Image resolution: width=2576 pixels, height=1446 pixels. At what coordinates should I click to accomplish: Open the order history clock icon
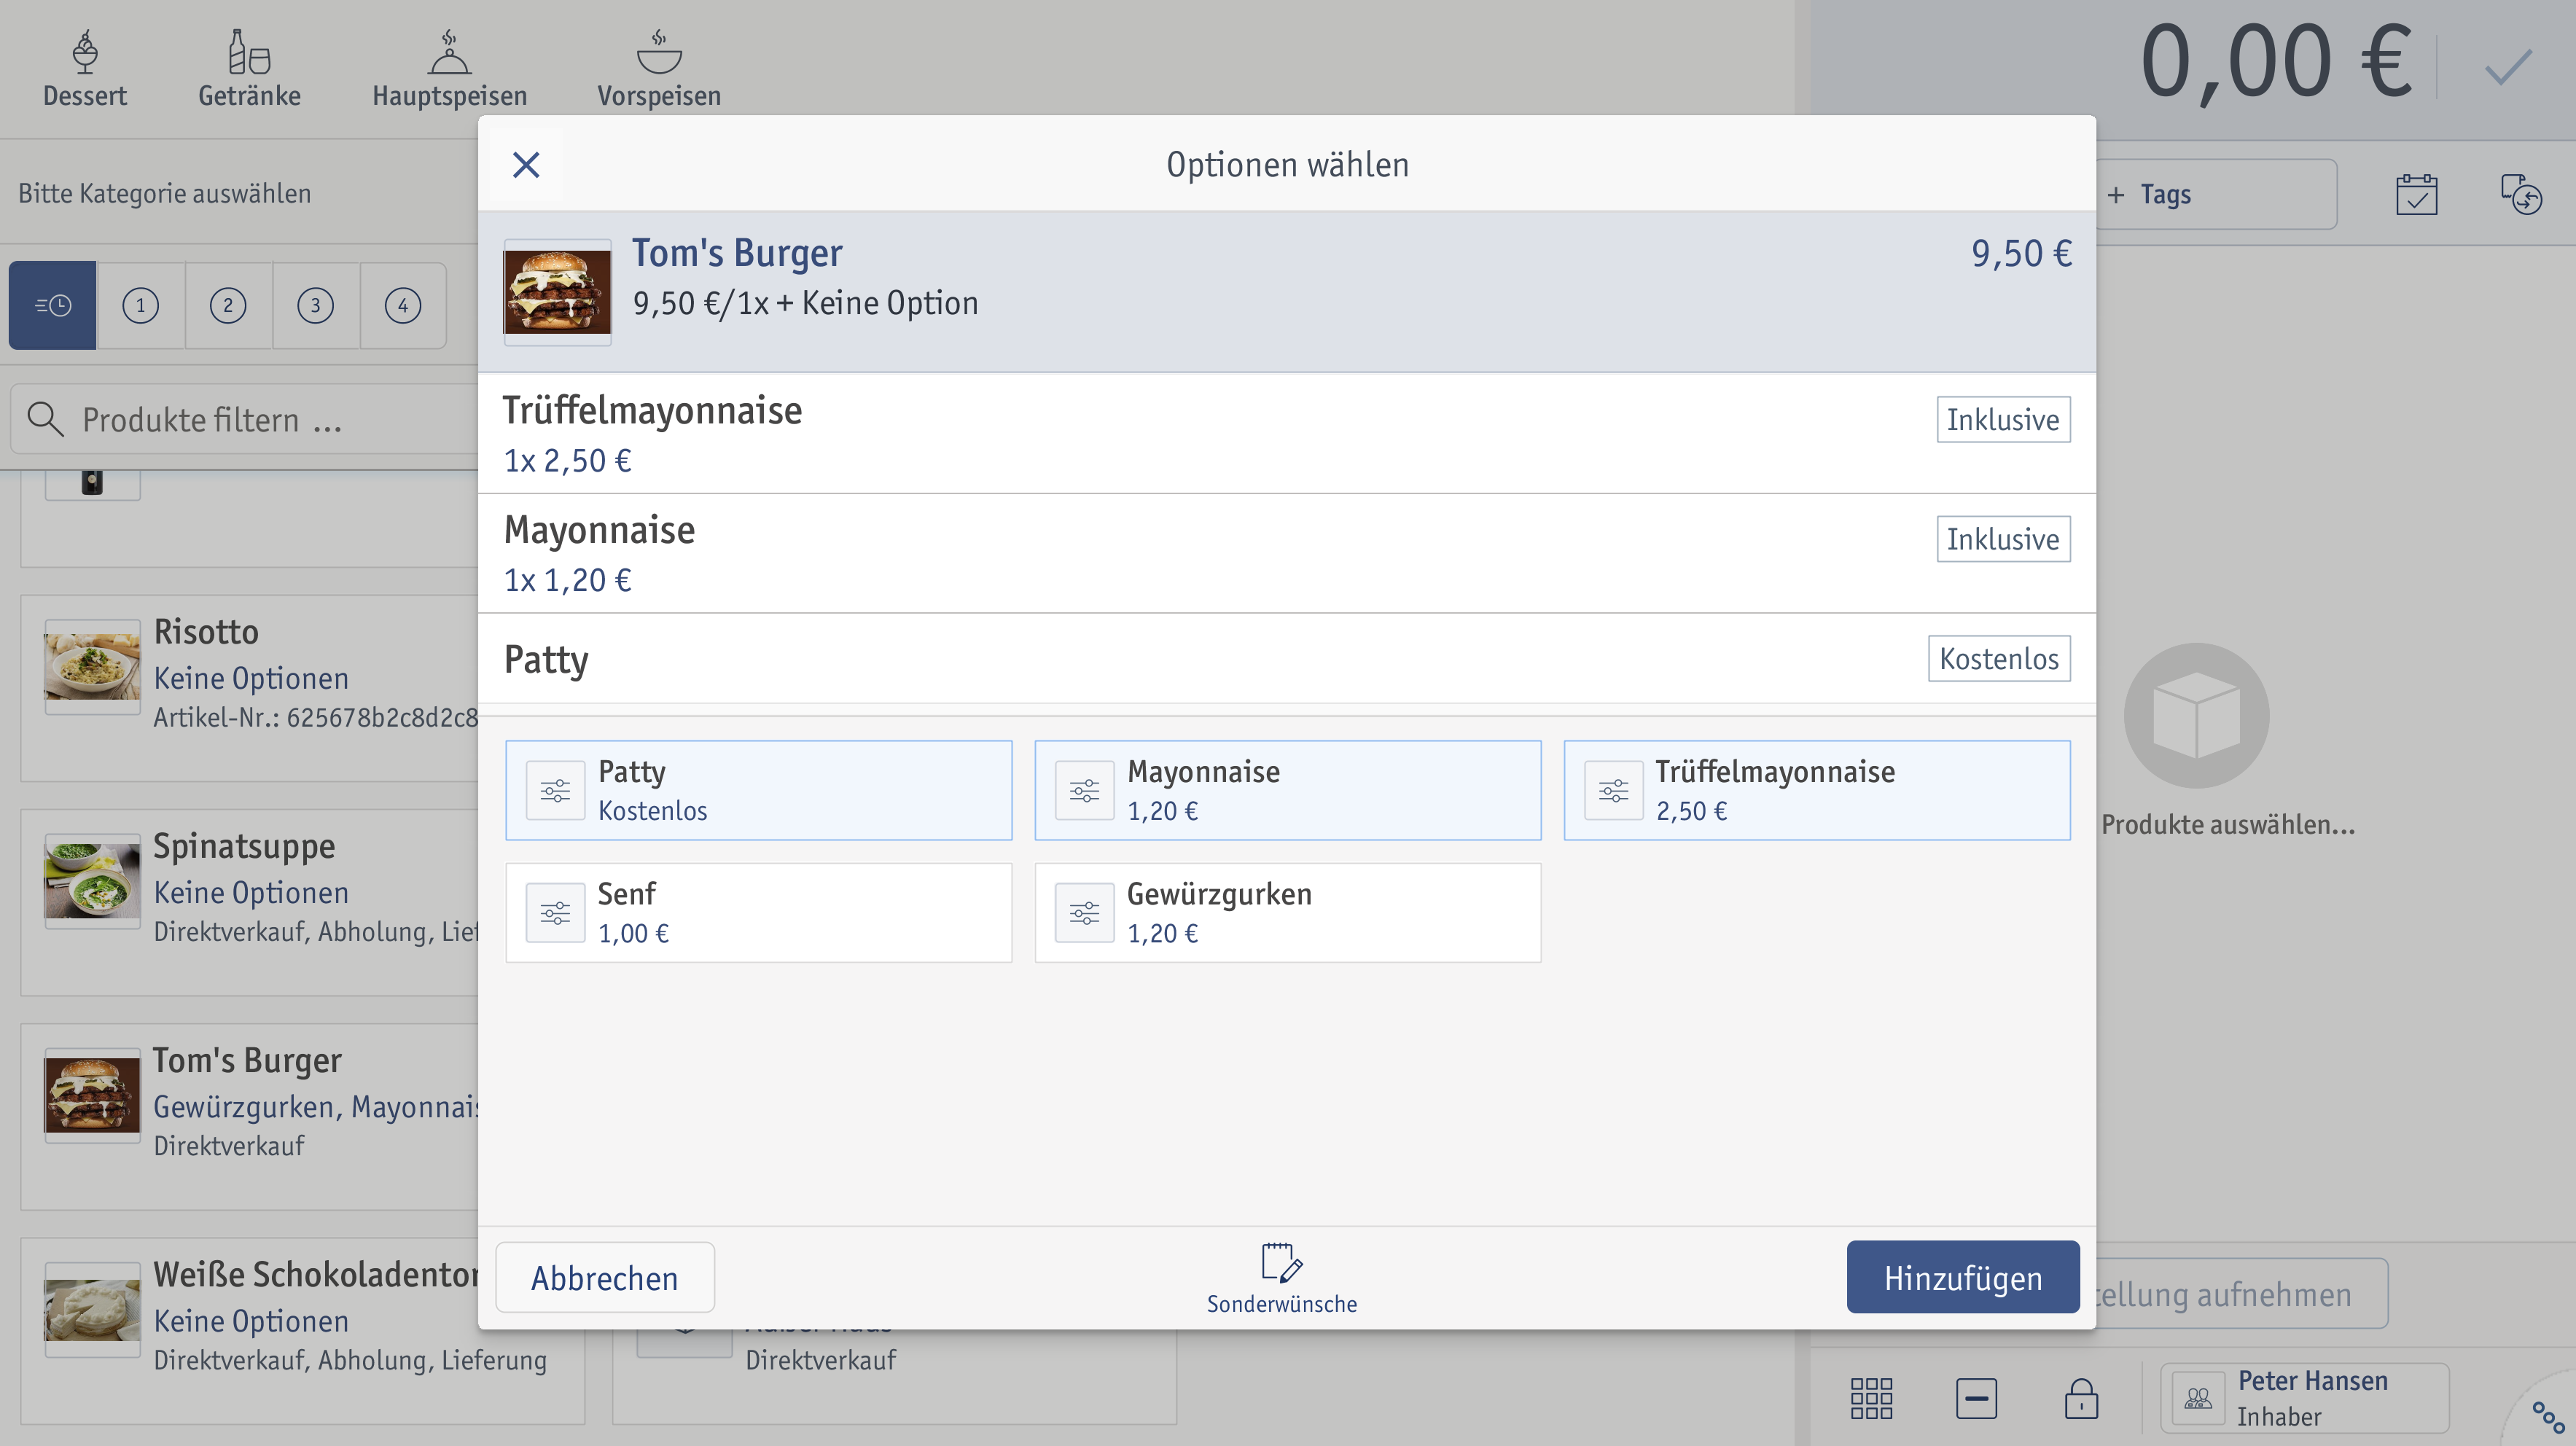pyautogui.click(x=2521, y=195)
